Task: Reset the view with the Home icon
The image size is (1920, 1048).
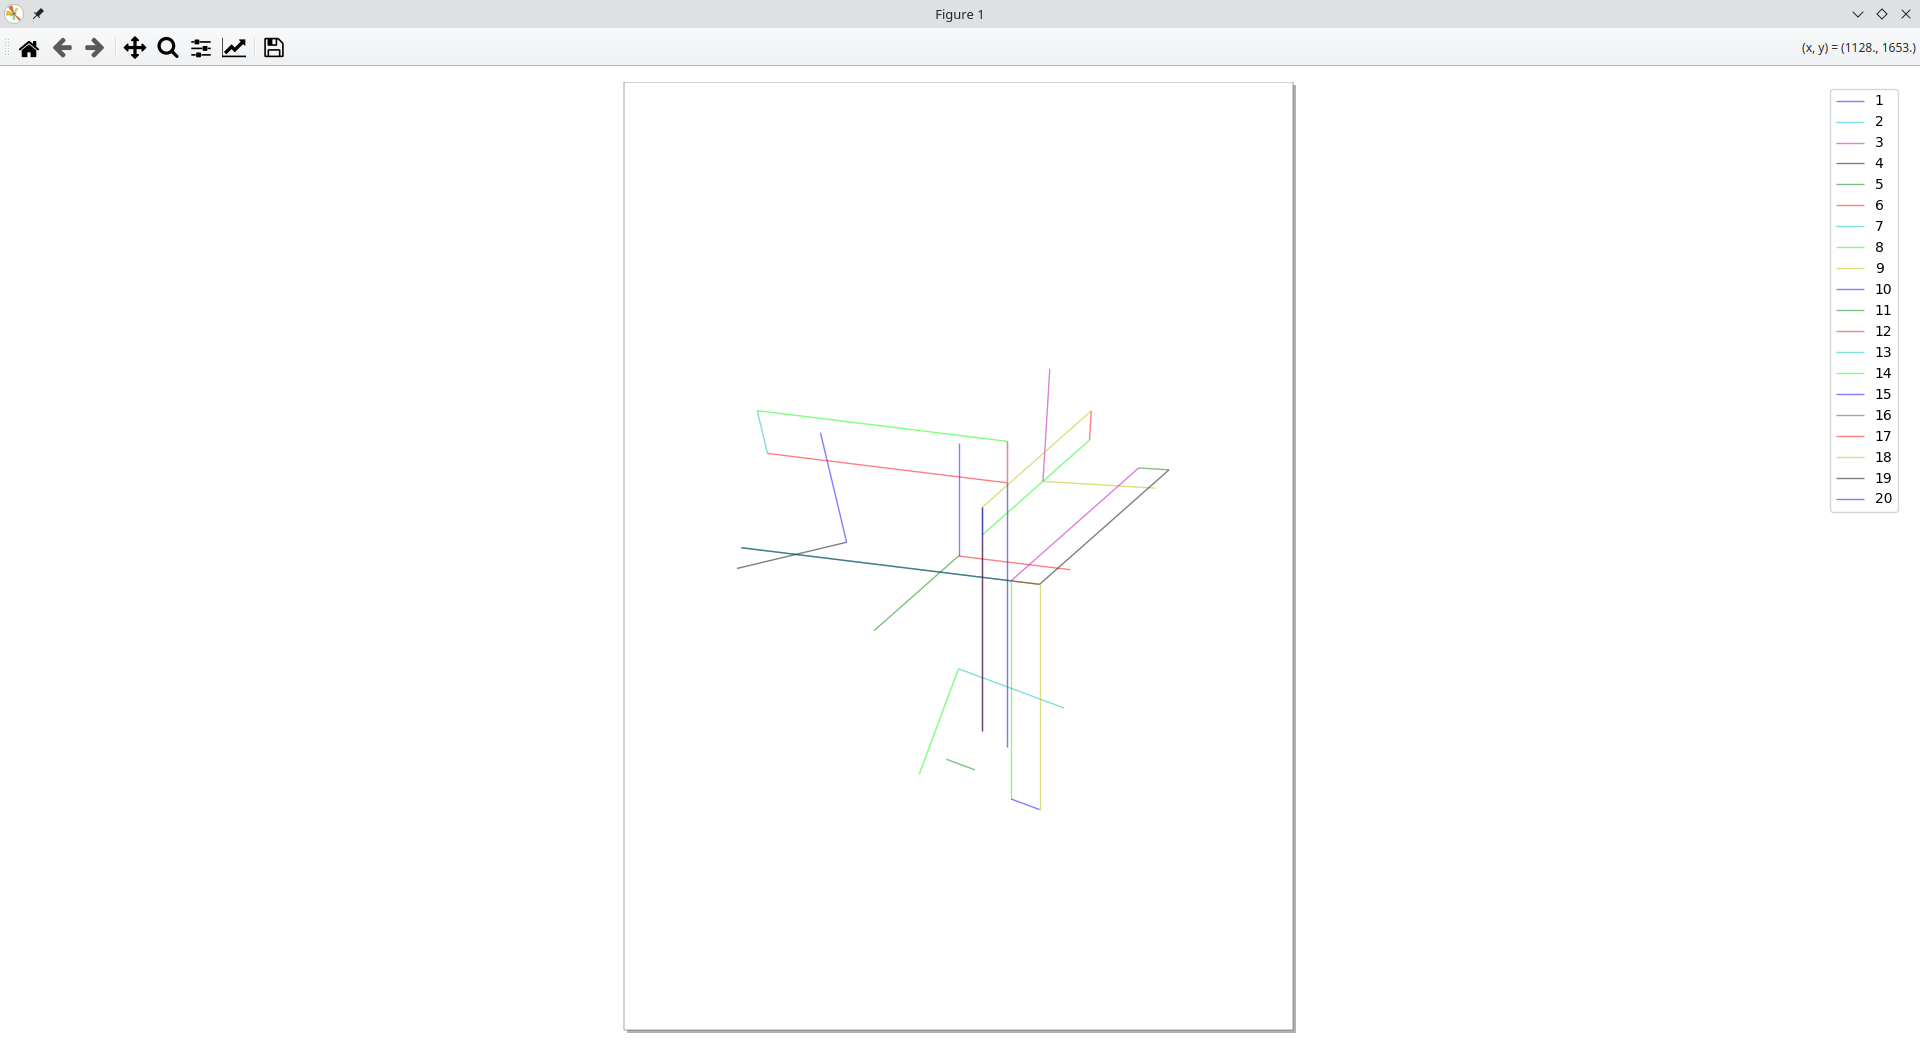Action: [29, 48]
